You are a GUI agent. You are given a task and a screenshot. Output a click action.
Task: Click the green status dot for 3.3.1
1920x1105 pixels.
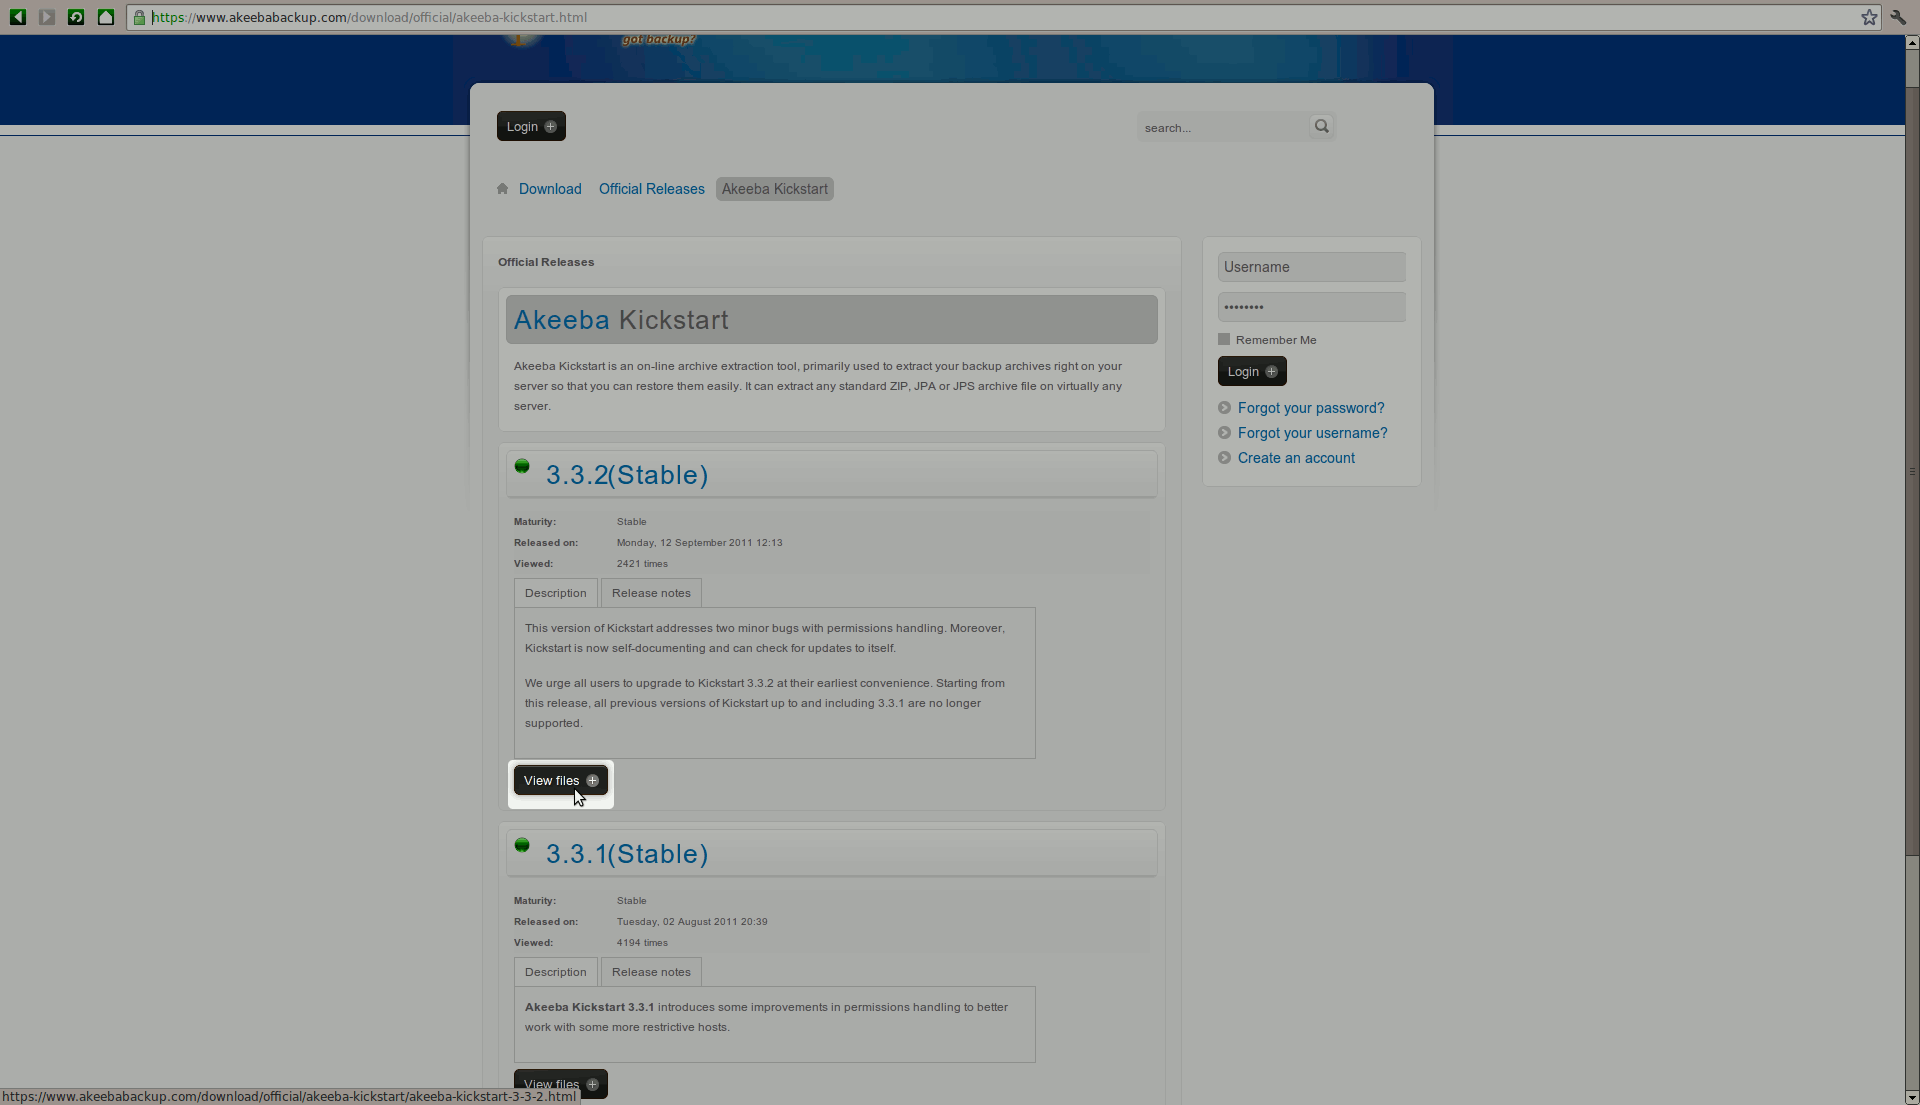point(522,845)
